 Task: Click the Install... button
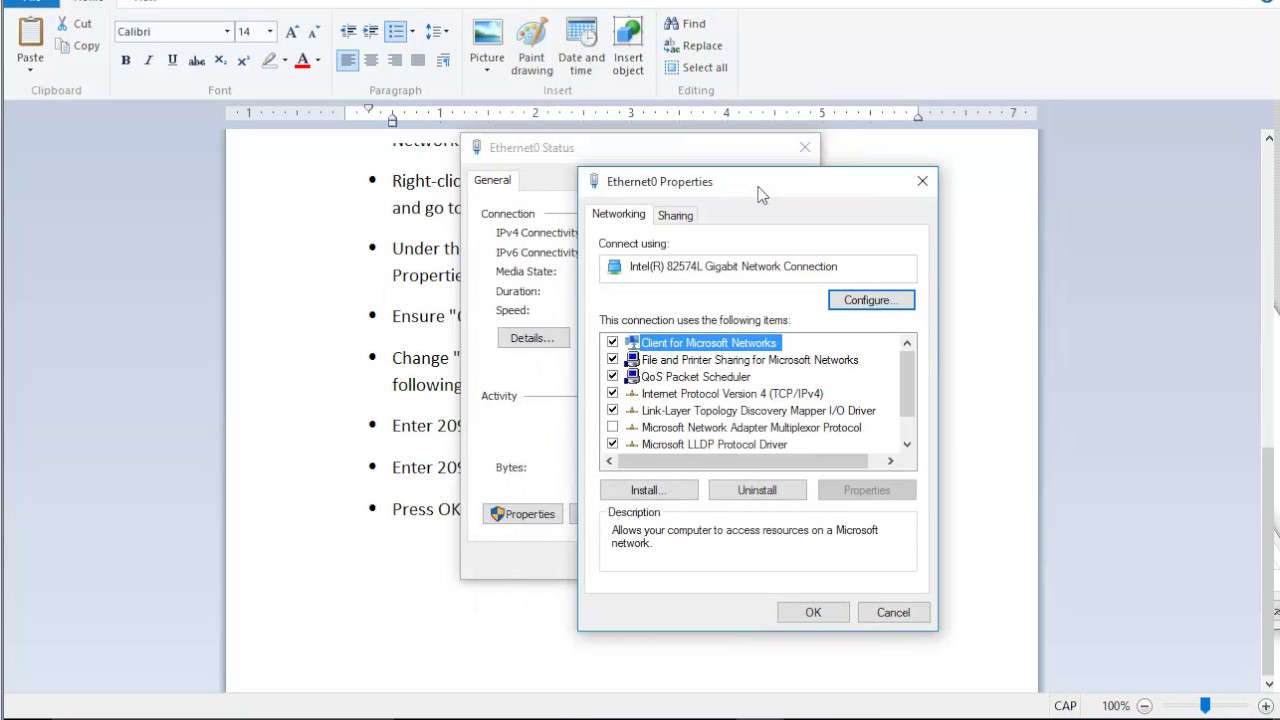[x=648, y=490]
